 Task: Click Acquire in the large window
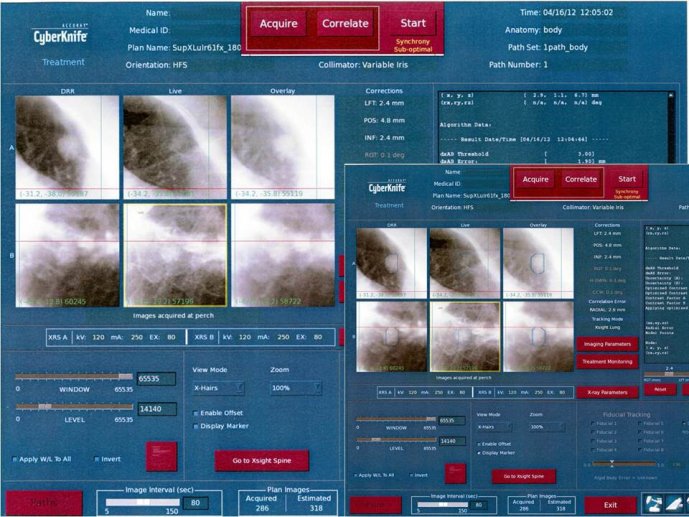[x=279, y=23]
